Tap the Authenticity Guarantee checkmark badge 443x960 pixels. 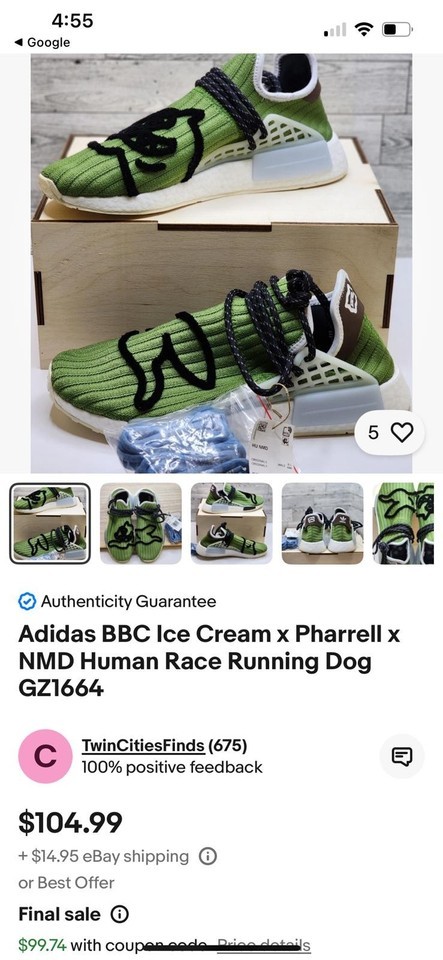26,602
